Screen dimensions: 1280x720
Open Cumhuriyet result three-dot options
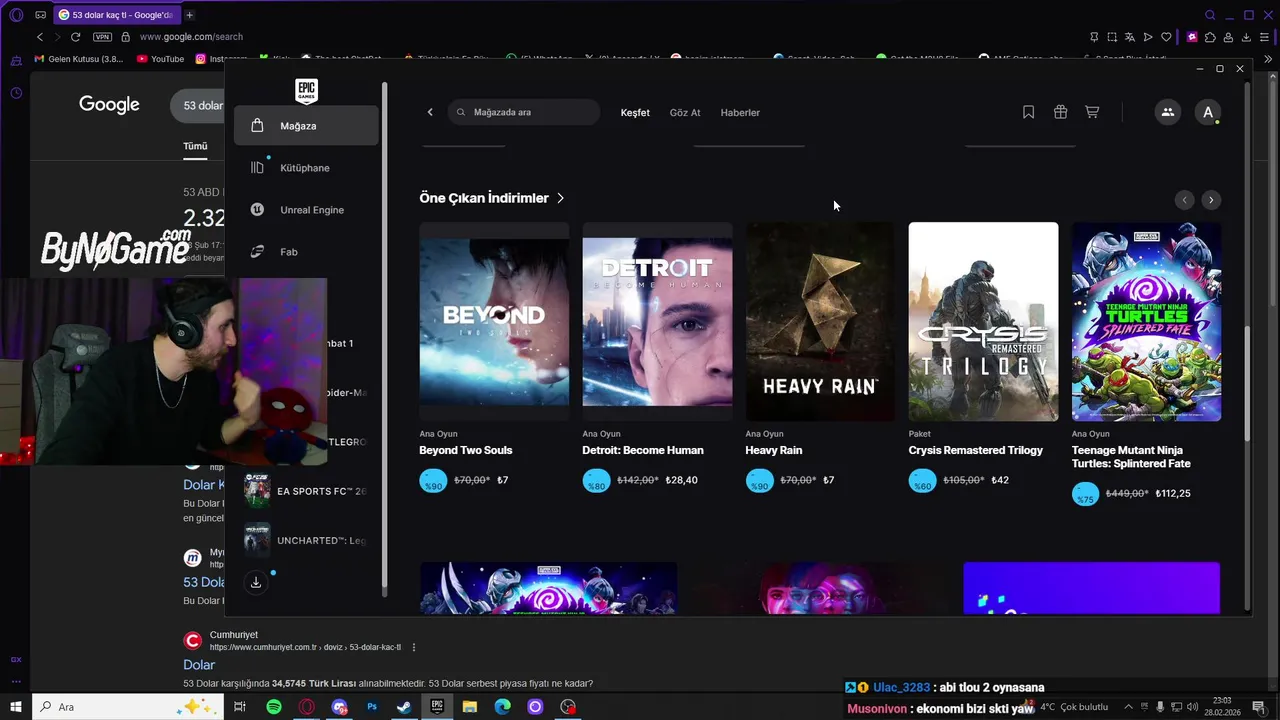(414, 647)
